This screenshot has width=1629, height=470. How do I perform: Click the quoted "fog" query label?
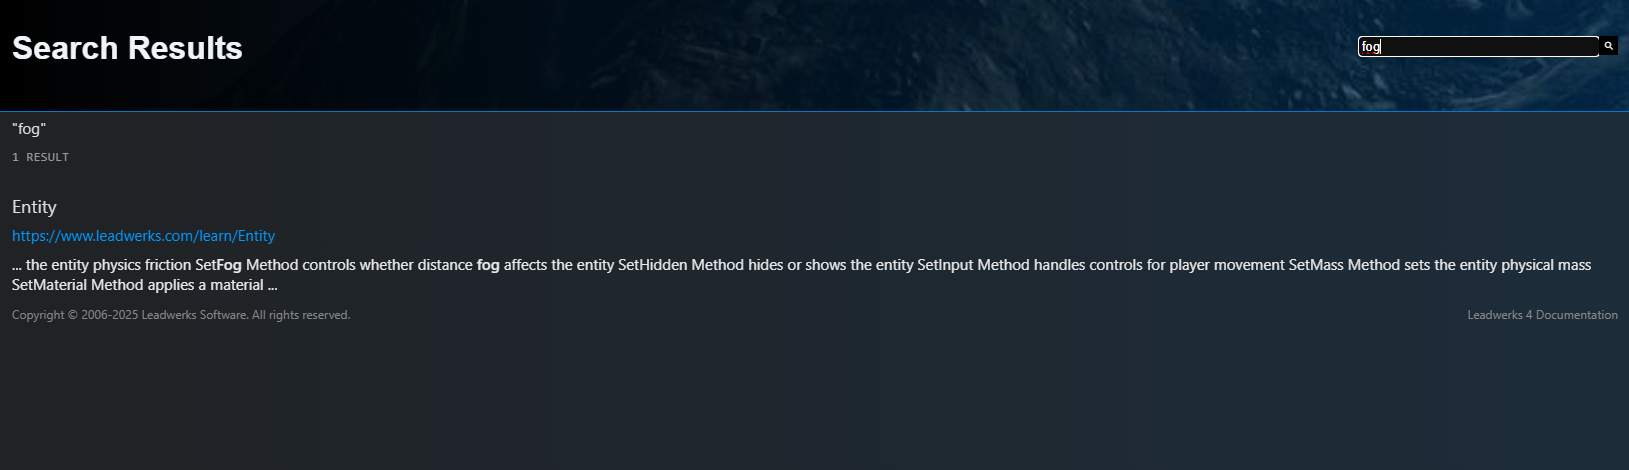(x=29, y=129)
